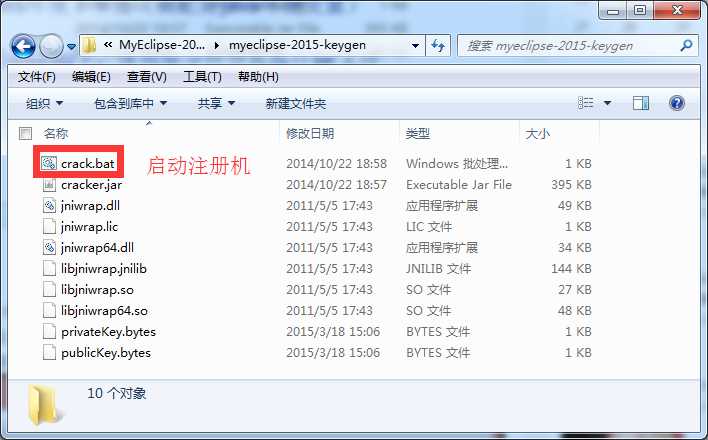
Task: Sort by 类型 column header
Action: 417,133
